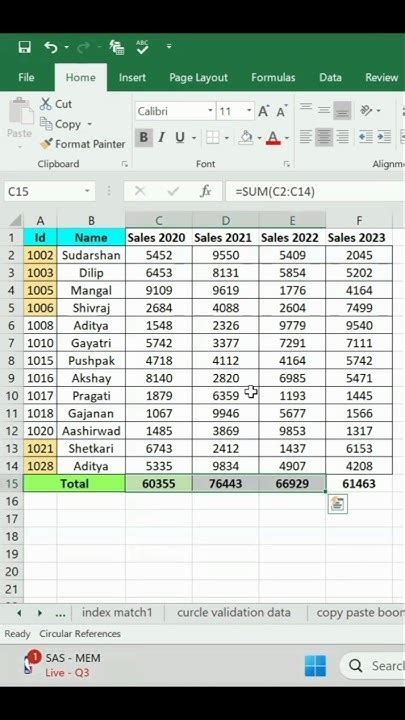Open the Underline style dropdown arrow
The image size is (405, 720).
tap(194, 138)
